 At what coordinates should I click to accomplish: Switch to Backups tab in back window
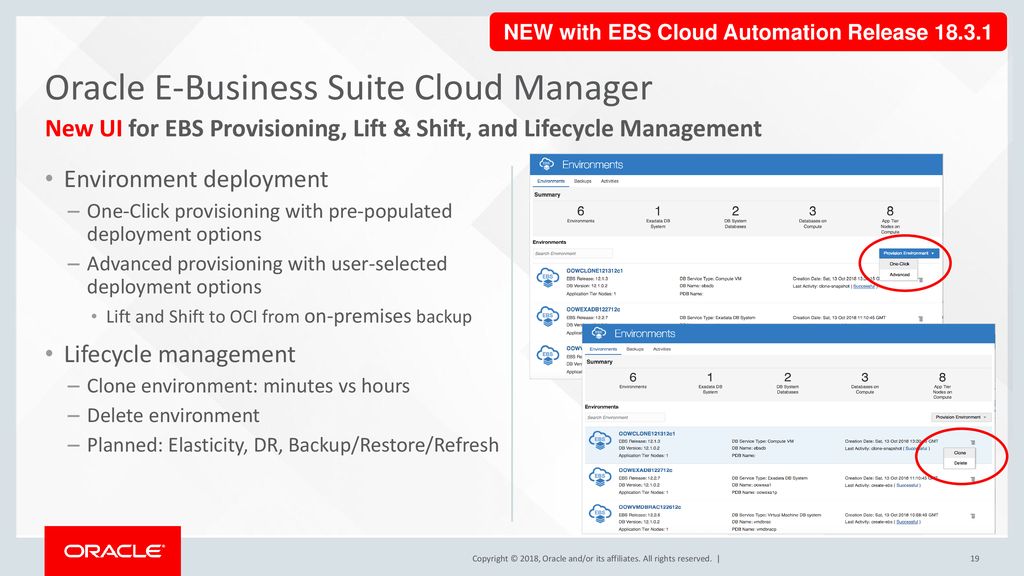583,181
